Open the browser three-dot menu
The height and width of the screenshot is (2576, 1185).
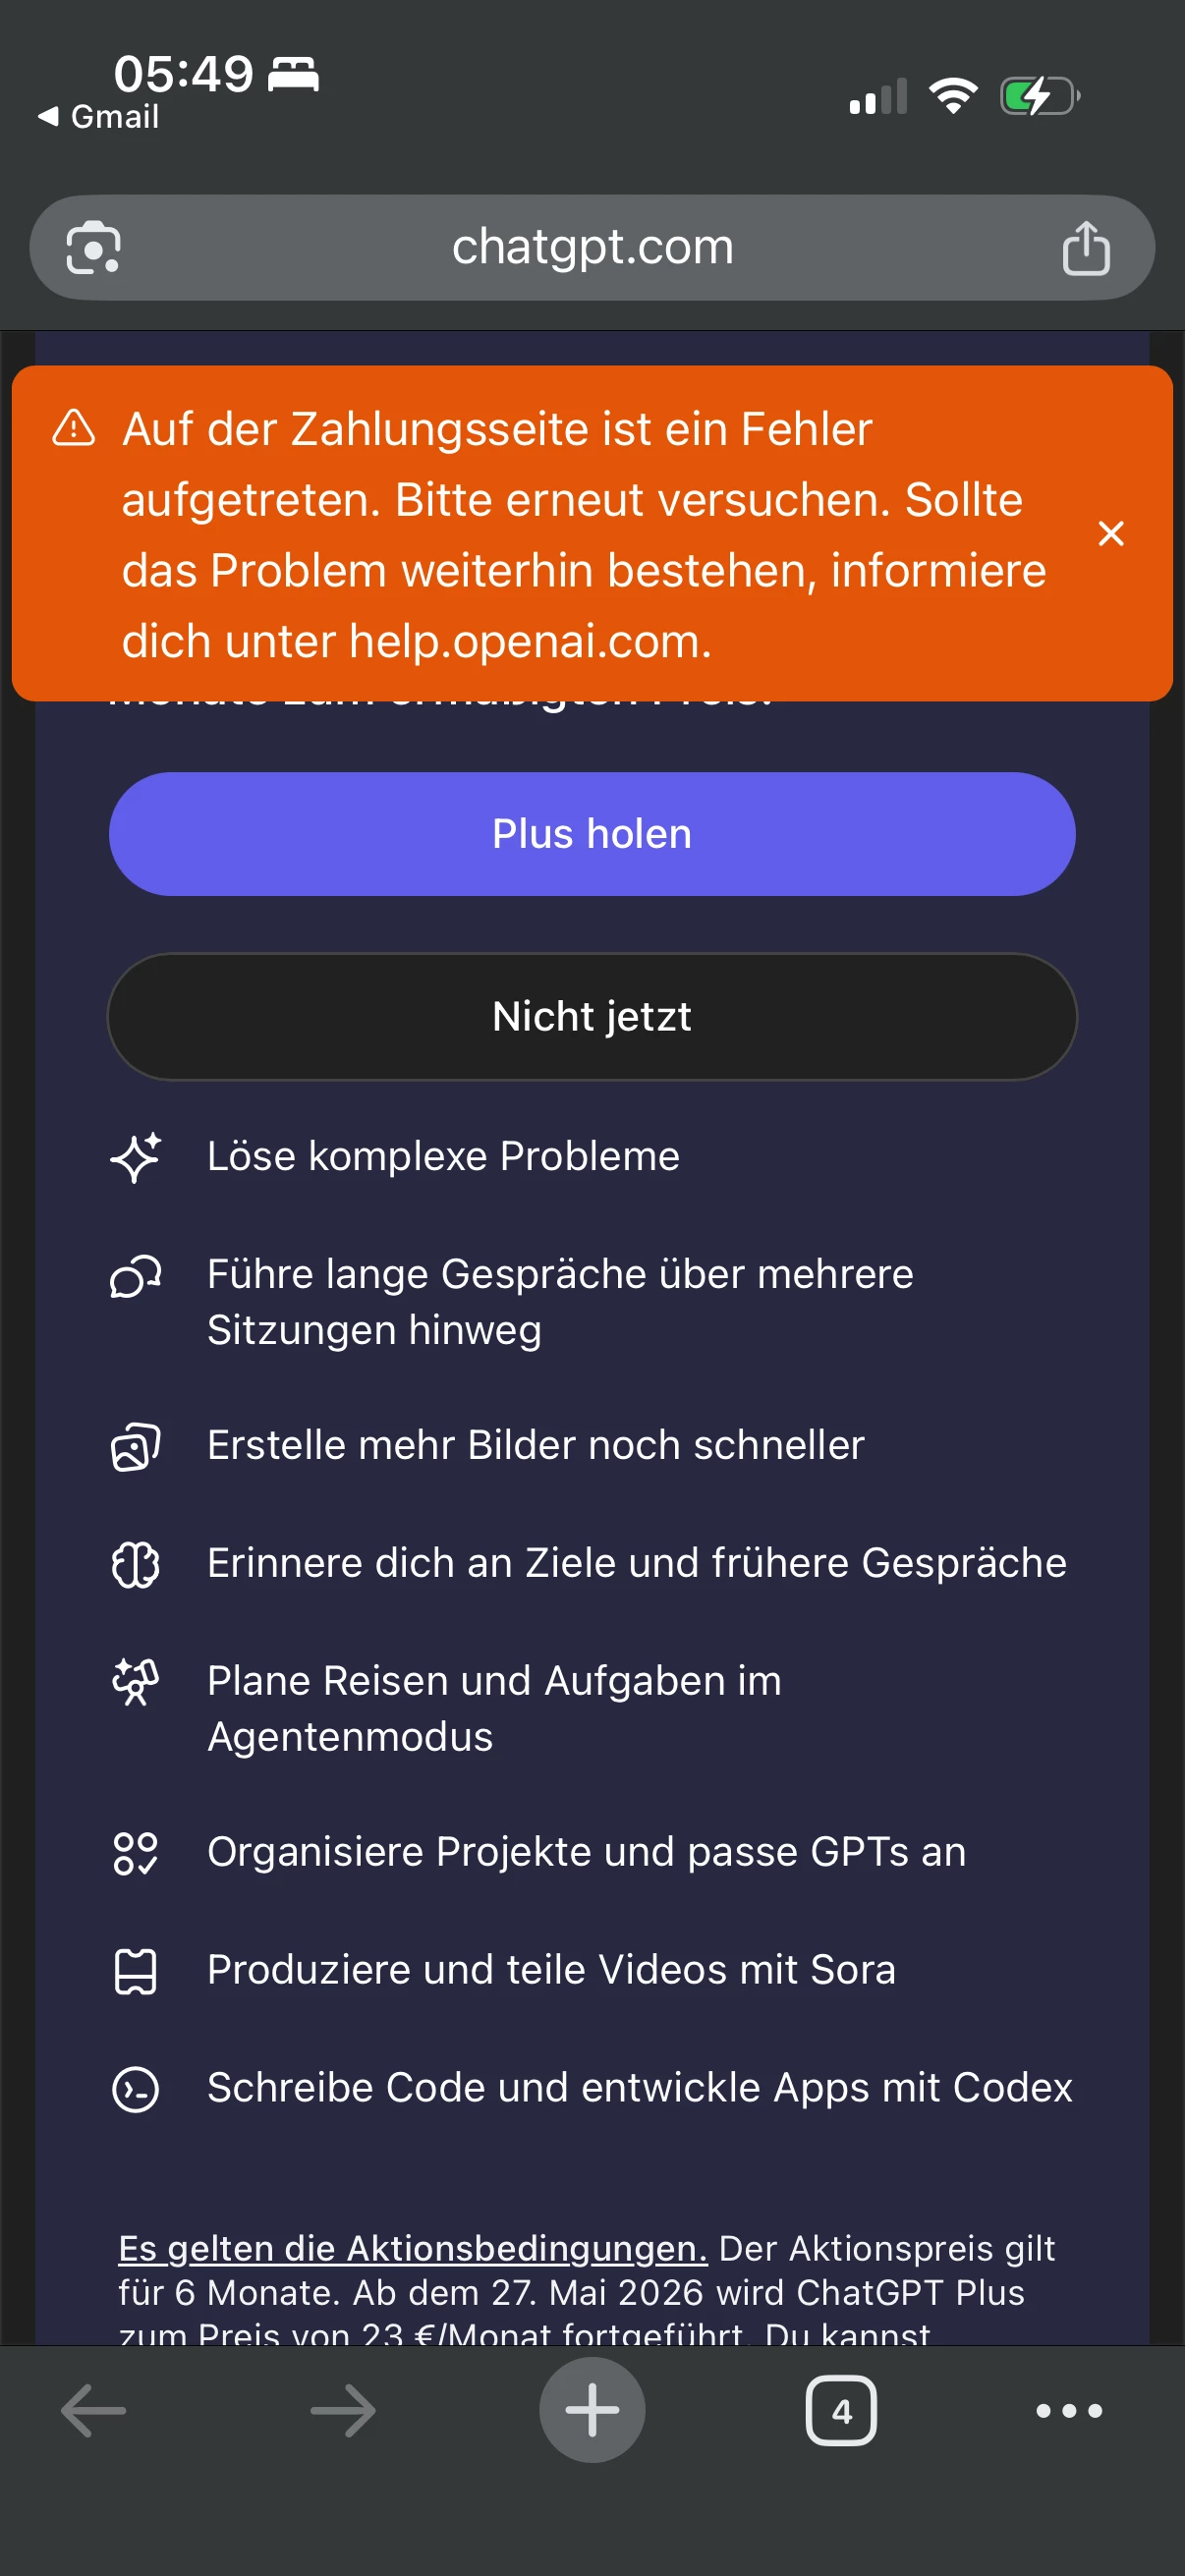[x=1068, y=2411]
